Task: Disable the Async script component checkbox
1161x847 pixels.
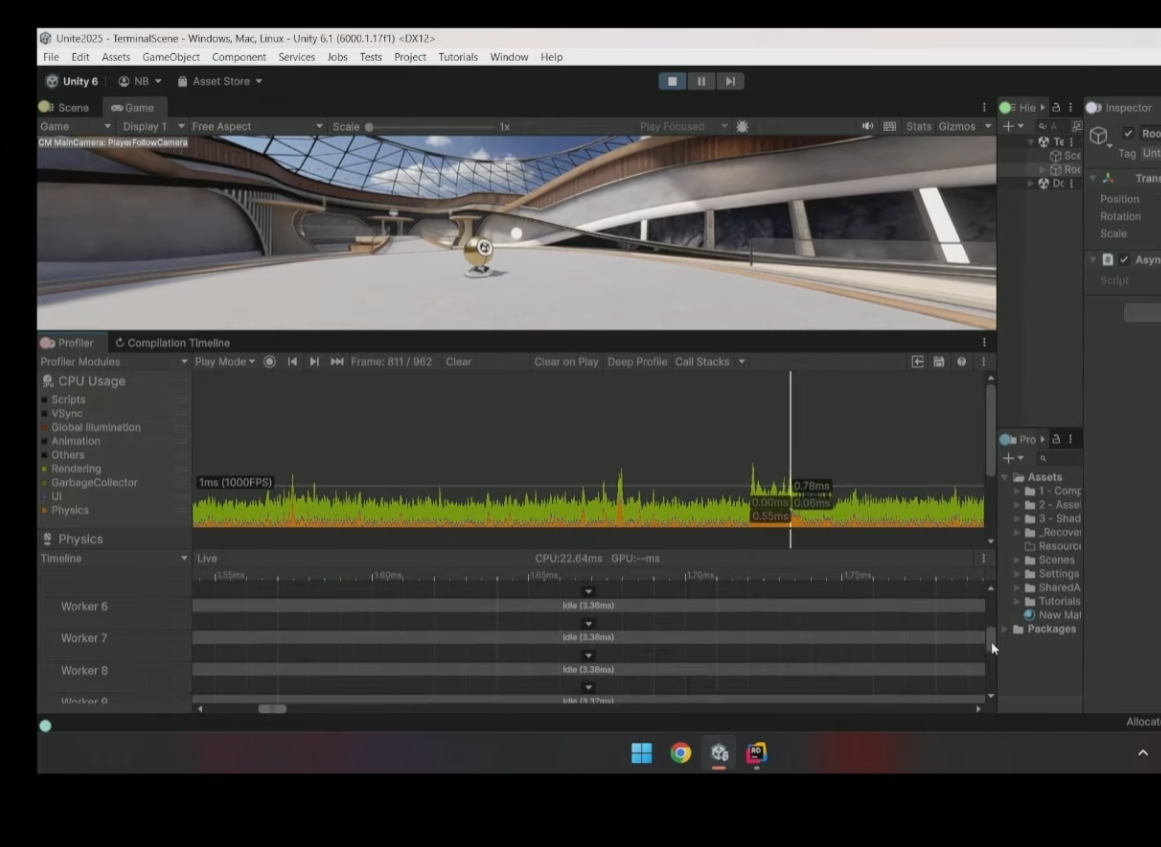Action: pos(1125,259)
